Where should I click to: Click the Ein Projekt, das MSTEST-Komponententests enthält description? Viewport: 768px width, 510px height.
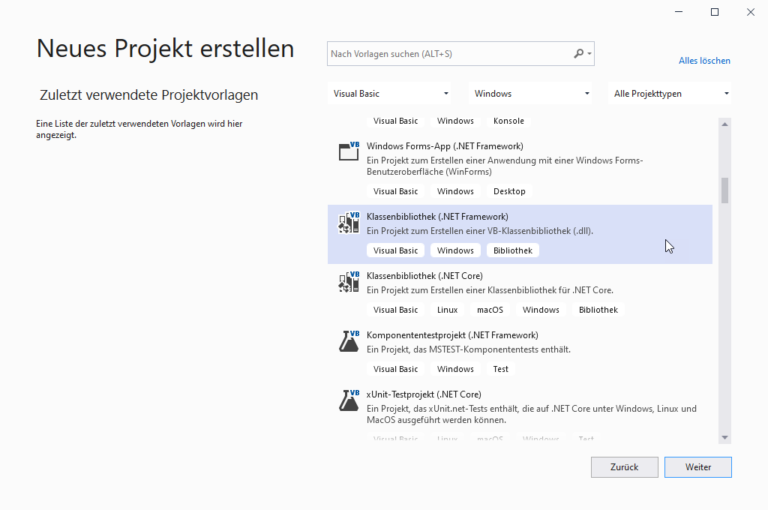coord(468,350)
